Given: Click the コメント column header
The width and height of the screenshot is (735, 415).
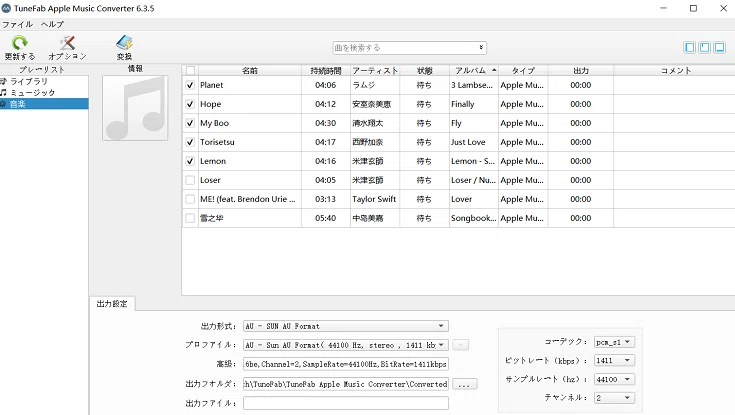Looking at the screenshot, I should tap(676, 70).
